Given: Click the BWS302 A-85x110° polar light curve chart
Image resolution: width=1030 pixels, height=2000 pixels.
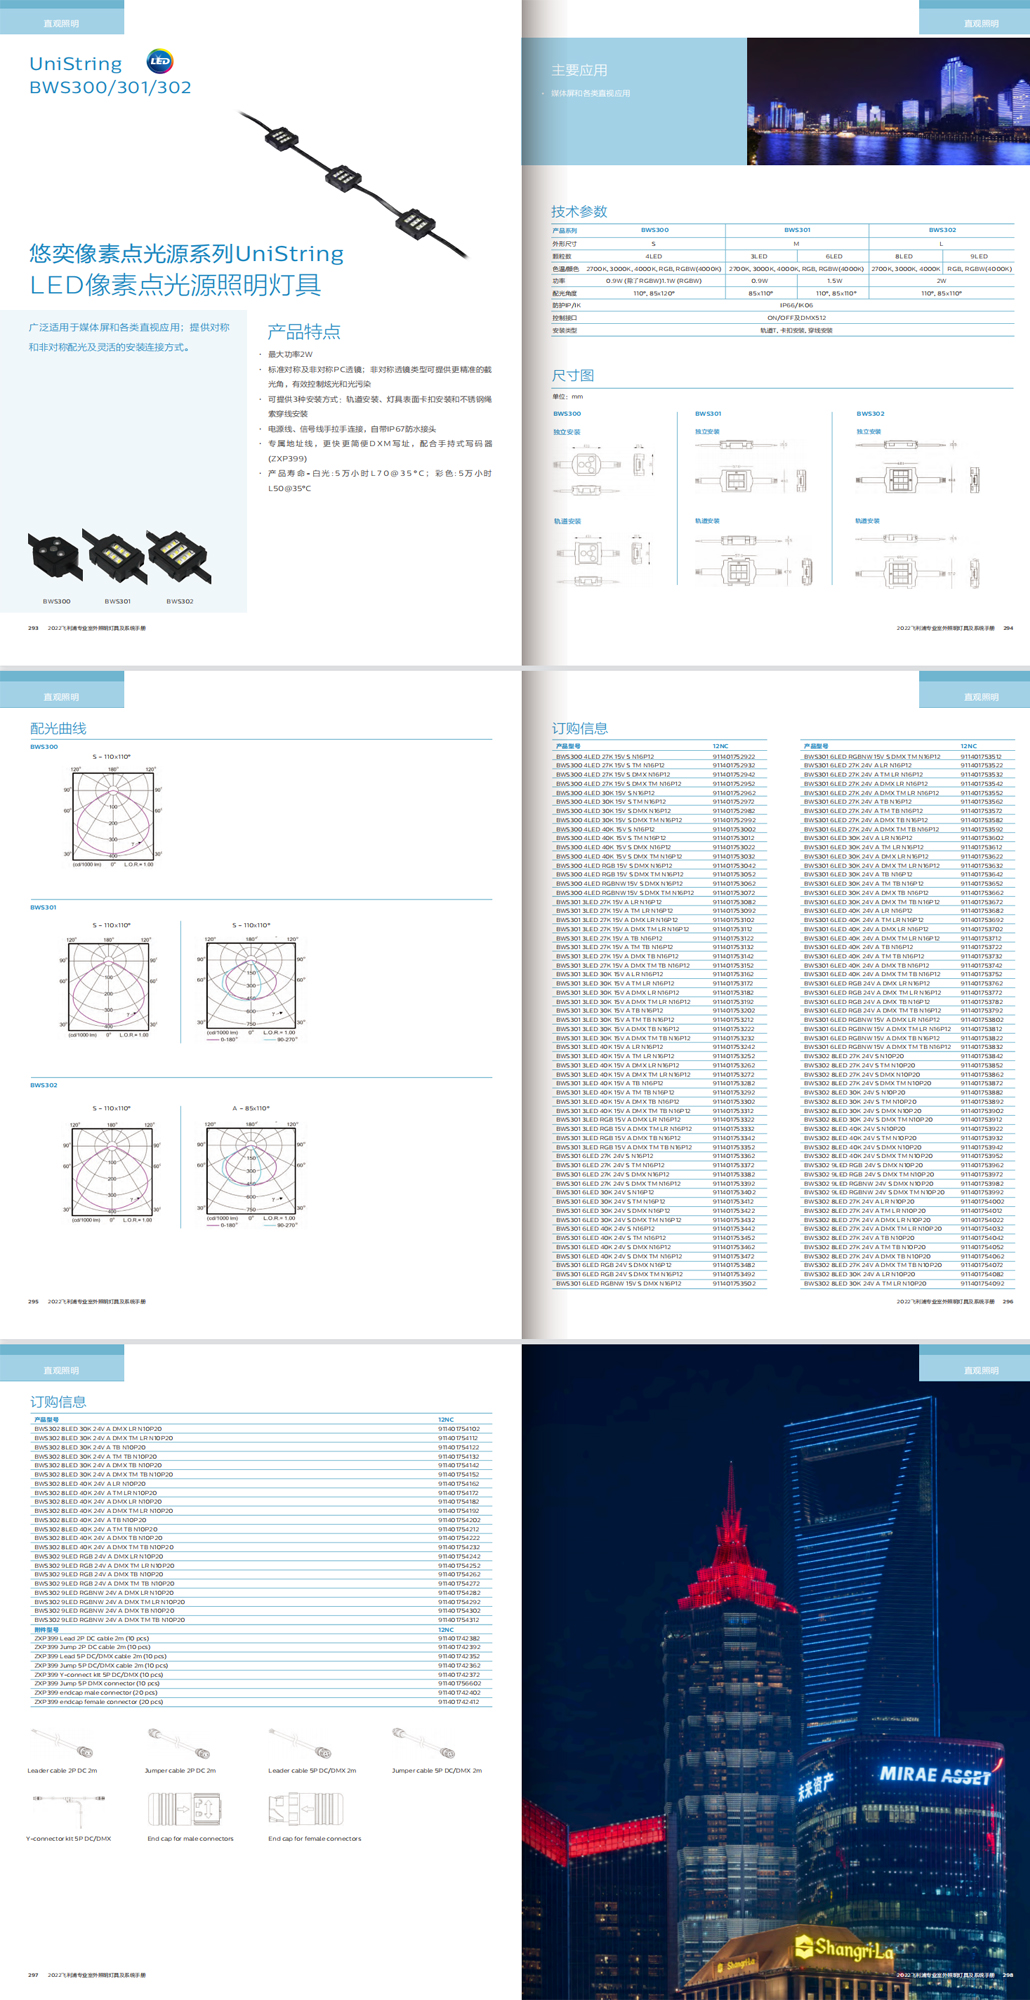Looking at the screenshot, I should 251,1167.
